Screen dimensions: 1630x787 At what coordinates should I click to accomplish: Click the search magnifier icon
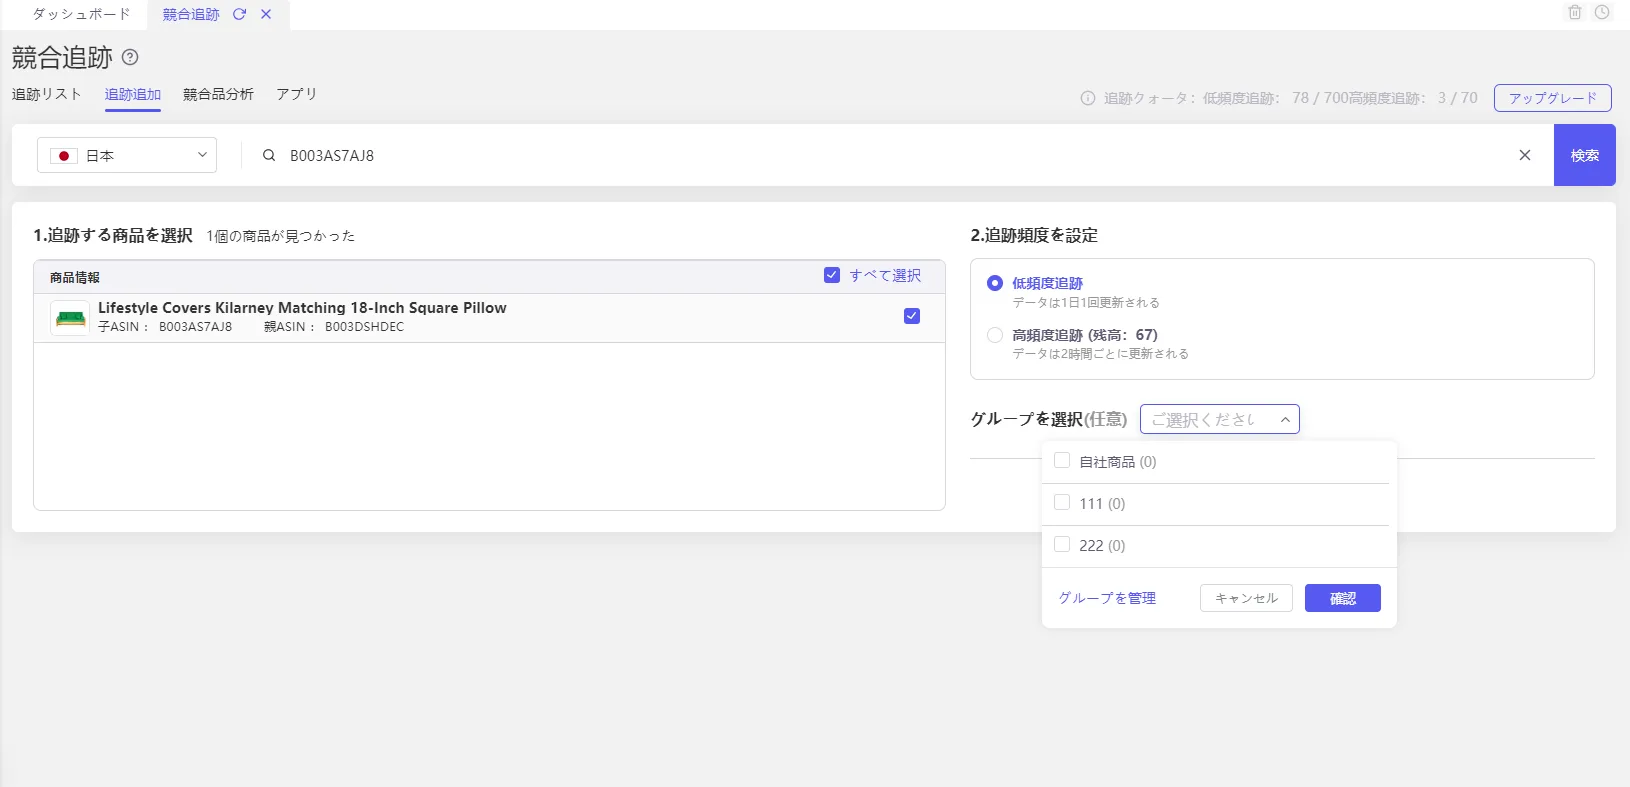(269, 155)
